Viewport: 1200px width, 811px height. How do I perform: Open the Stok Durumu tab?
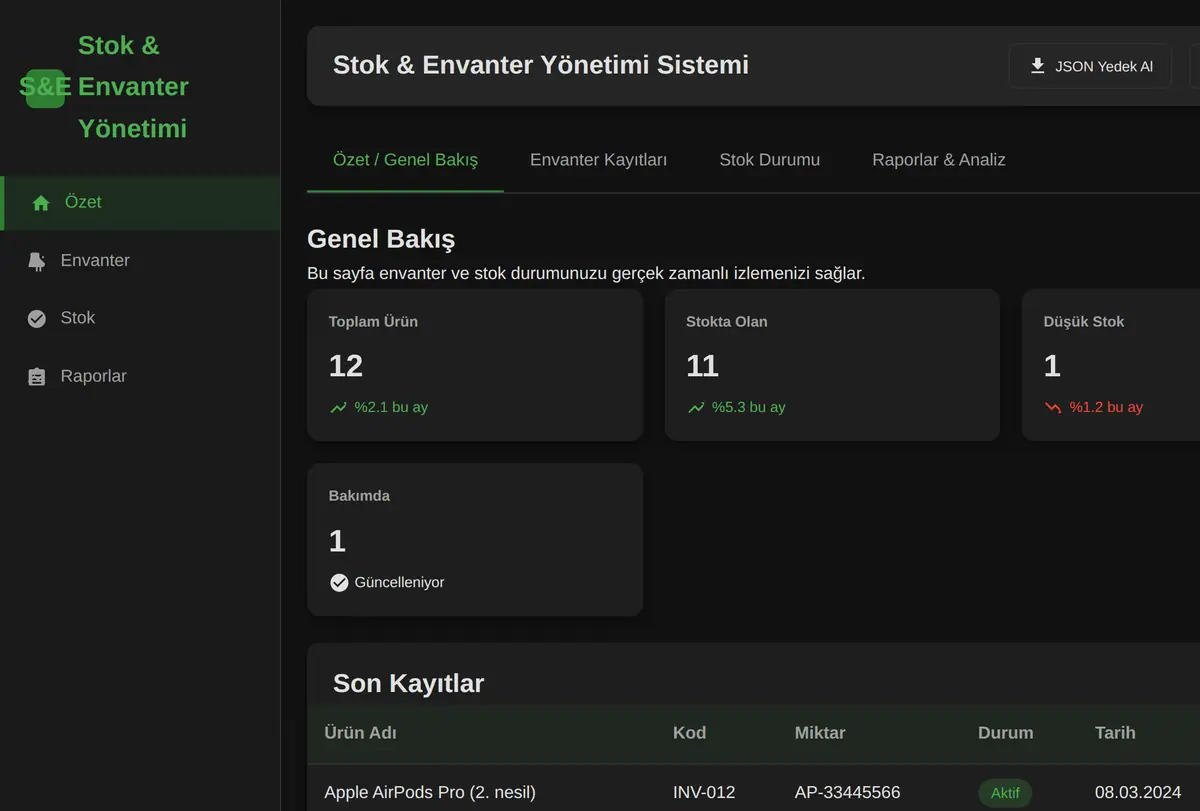(x=770, y=160)
